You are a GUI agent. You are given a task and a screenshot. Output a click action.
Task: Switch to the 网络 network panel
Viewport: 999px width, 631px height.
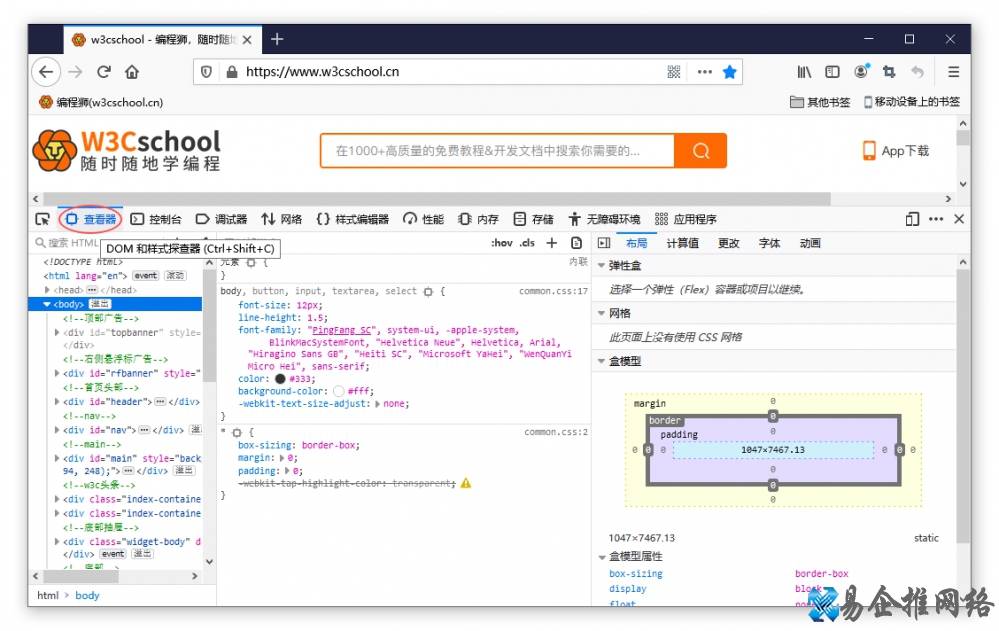click(282, 219)
